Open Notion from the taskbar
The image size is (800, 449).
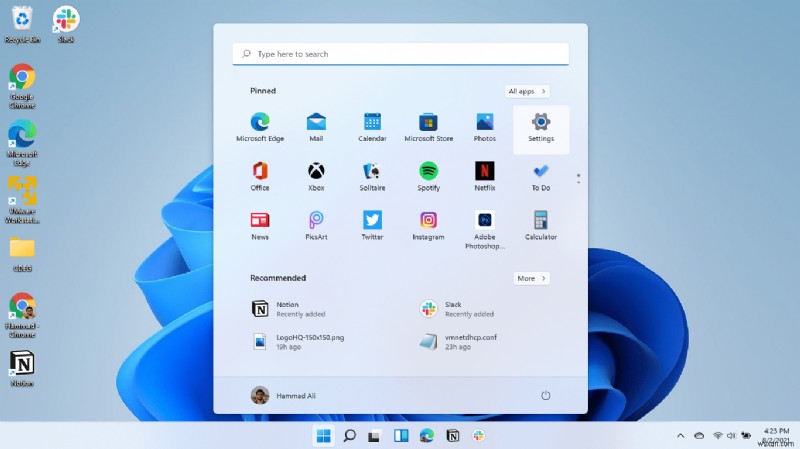[x=453, y=436]
